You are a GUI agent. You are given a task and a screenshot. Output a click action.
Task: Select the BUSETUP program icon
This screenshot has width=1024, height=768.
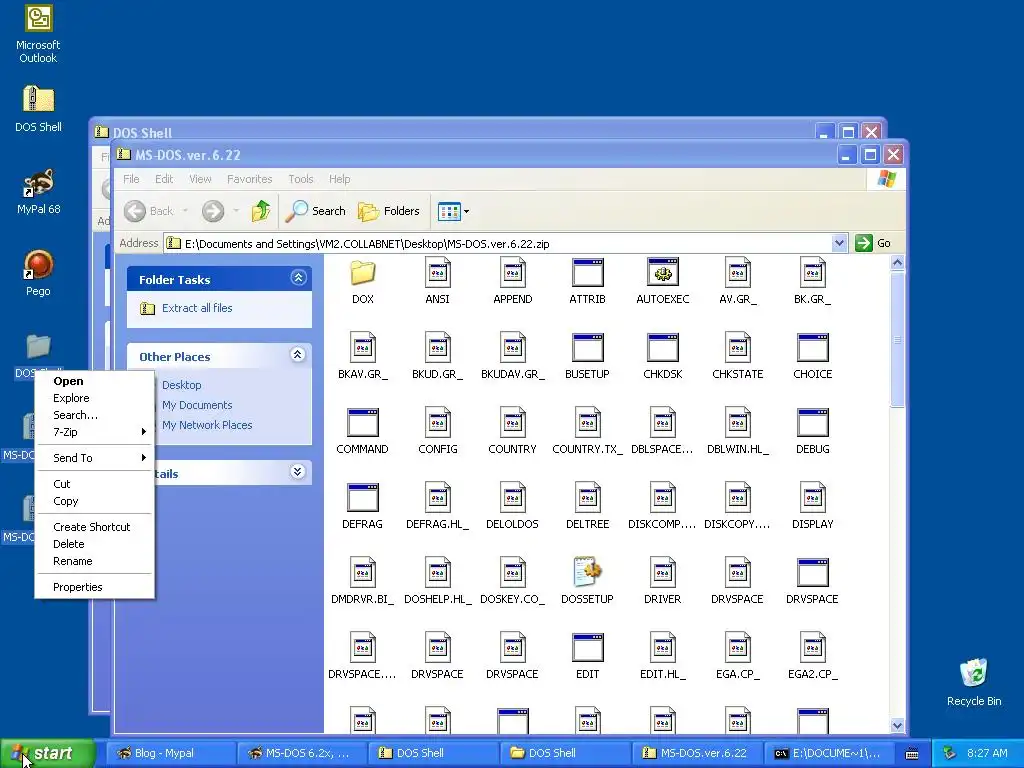[x=588, y=347]
